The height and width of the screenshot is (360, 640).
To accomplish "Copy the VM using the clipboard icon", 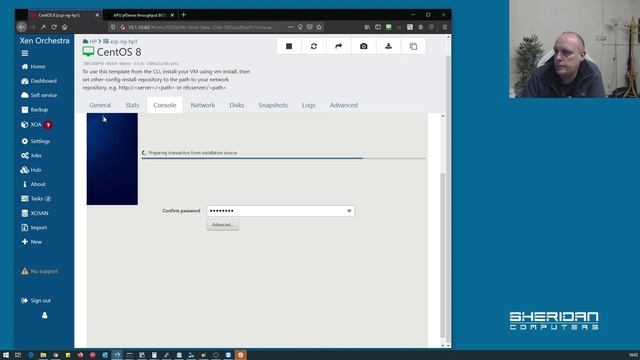I will click(x=413, y=46).
